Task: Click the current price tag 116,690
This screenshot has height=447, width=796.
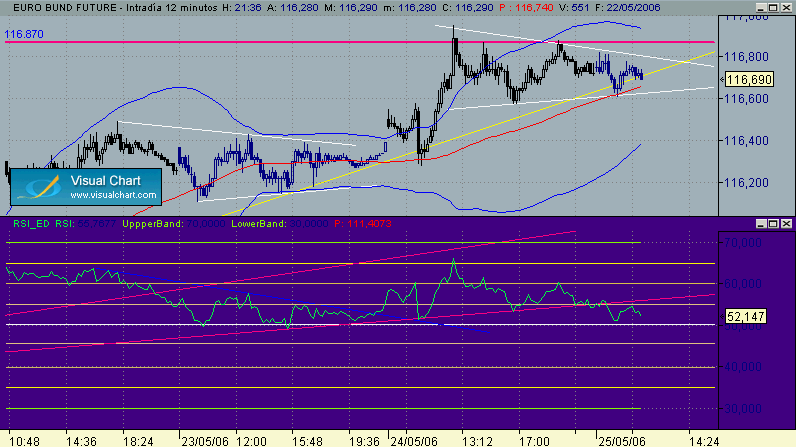Action: pyautogui.click(x=749, y=80)
